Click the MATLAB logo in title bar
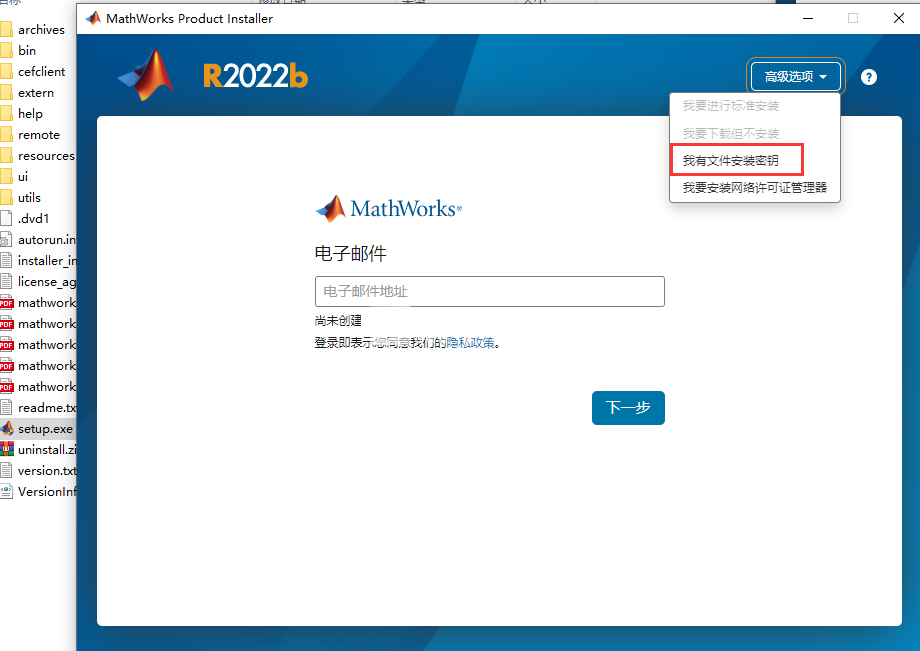This screenshot has height=651, width=920. (x=93, y=18)
